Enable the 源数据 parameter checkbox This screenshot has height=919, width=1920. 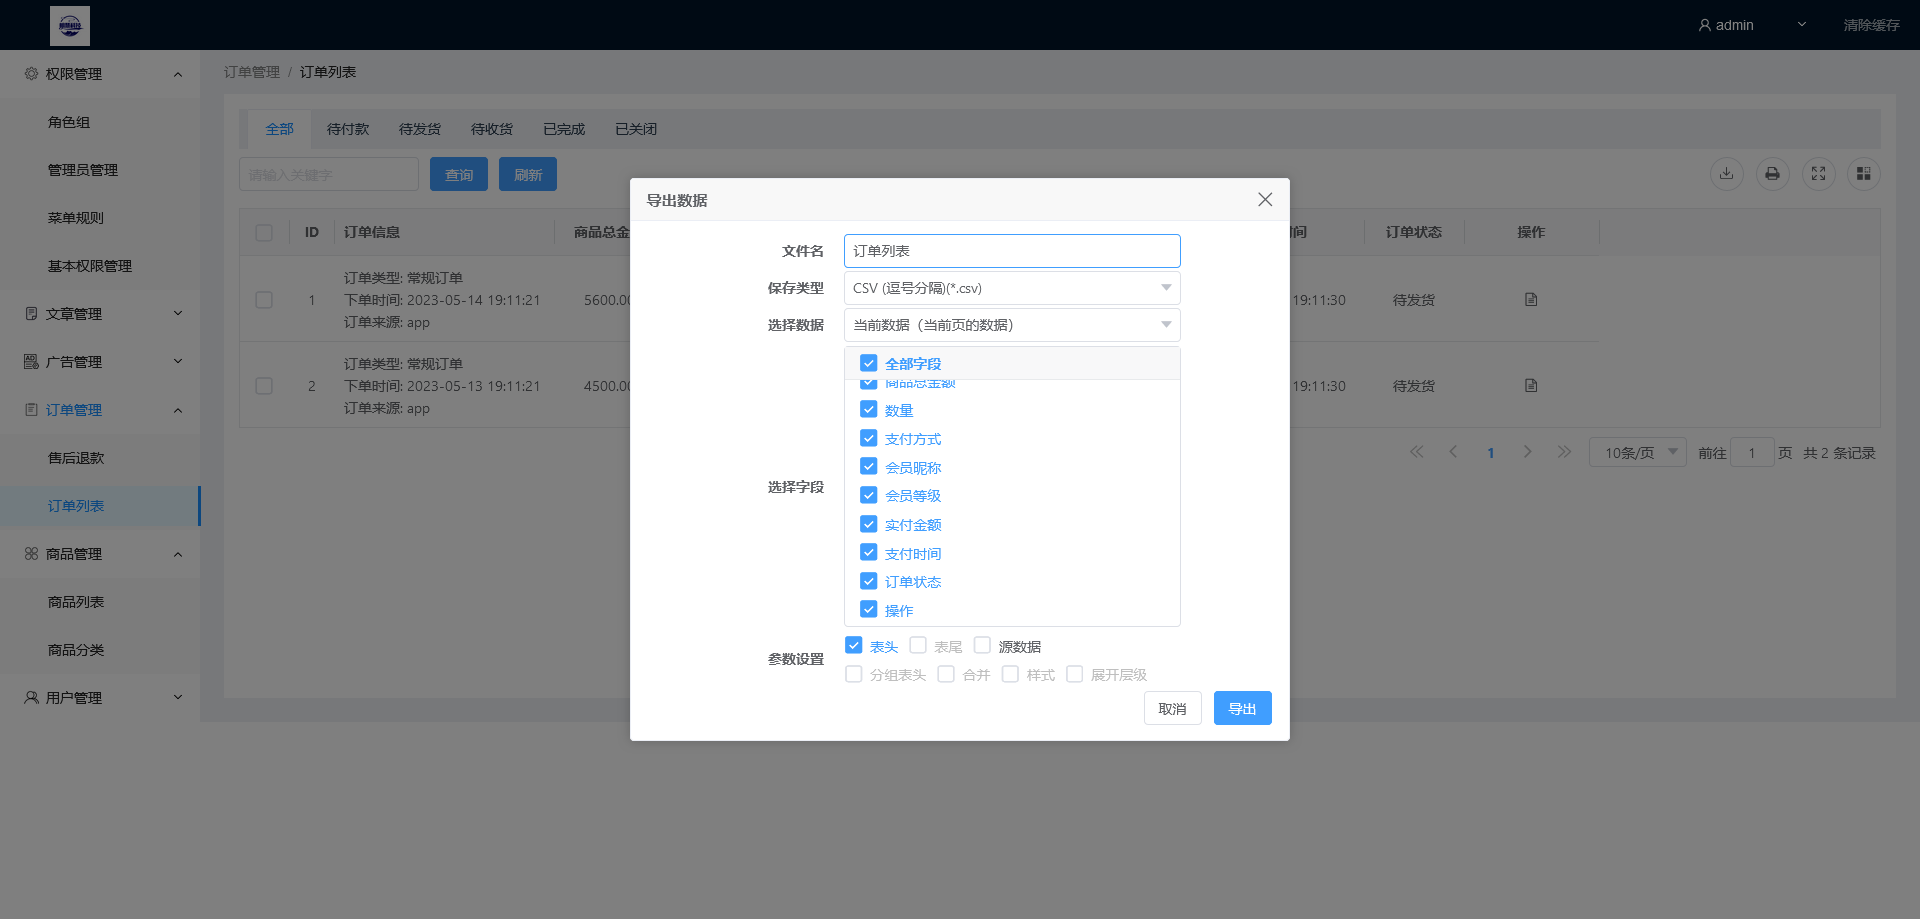point(982,646)
